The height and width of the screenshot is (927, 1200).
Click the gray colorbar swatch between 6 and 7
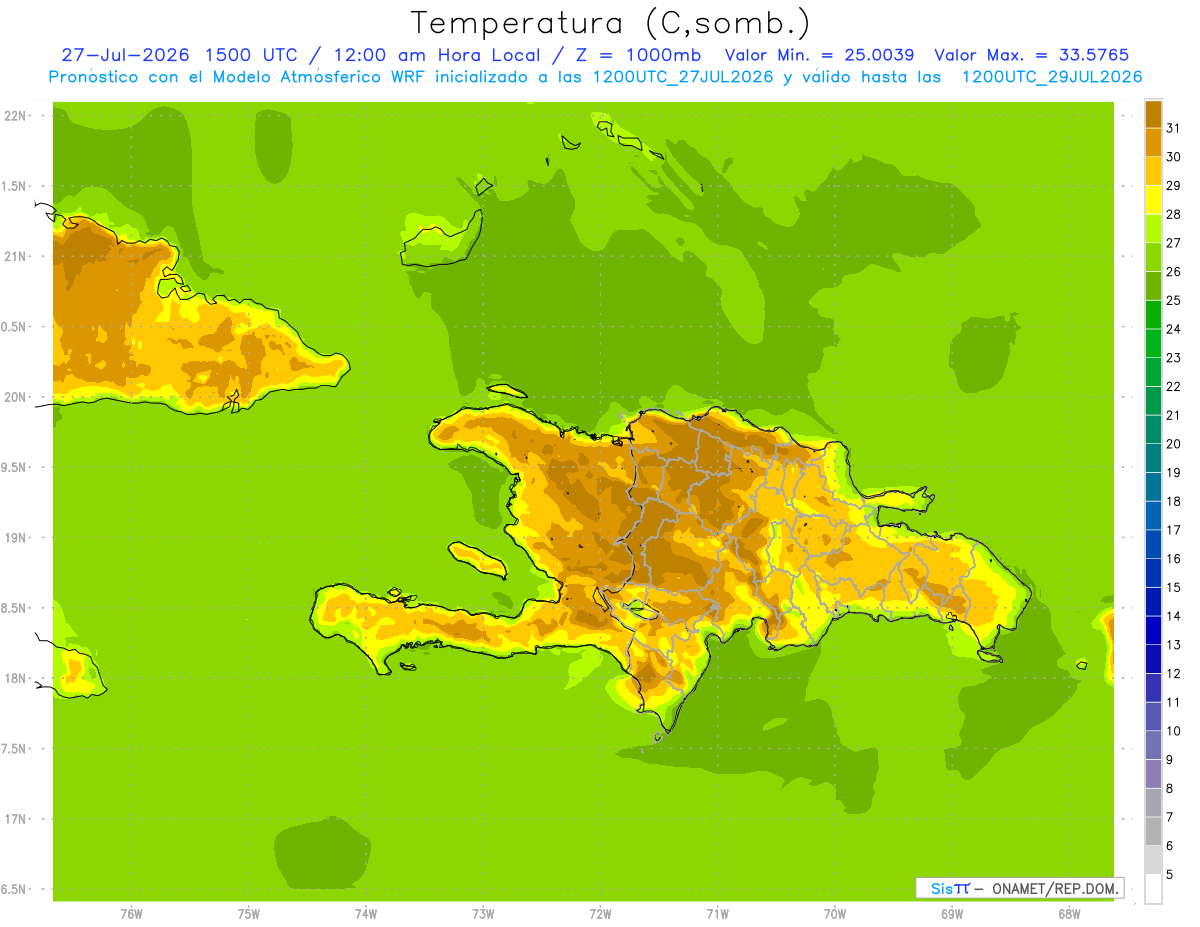[x=1153, y=831]
